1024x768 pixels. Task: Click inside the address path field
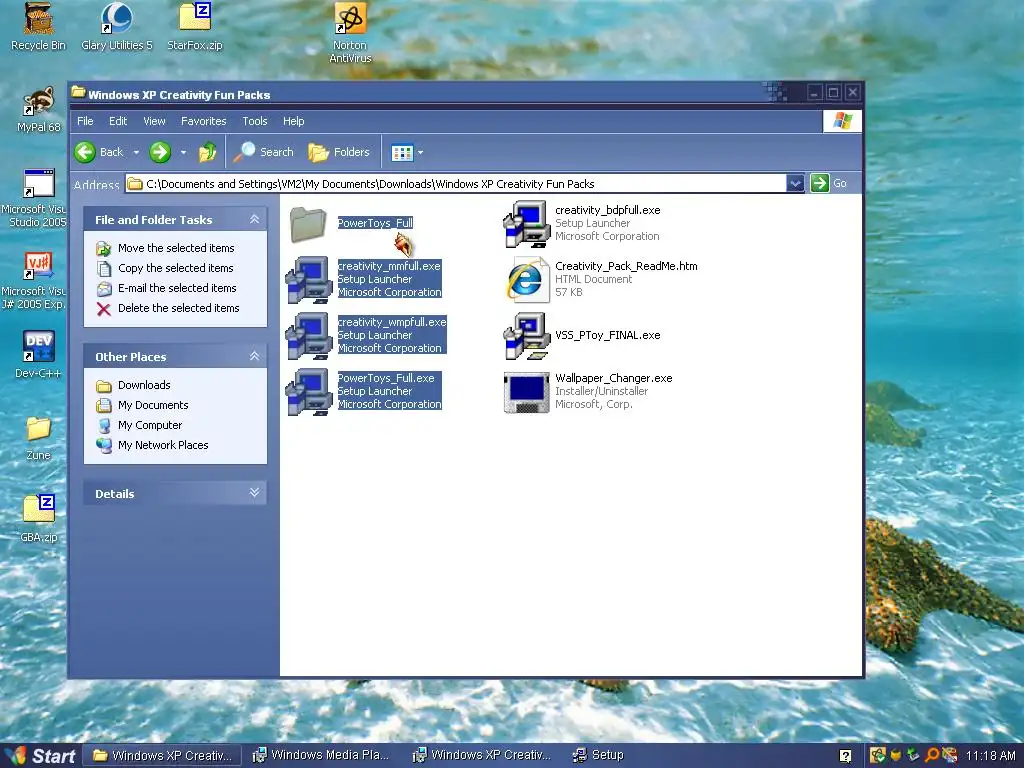[x=456, y=184]
